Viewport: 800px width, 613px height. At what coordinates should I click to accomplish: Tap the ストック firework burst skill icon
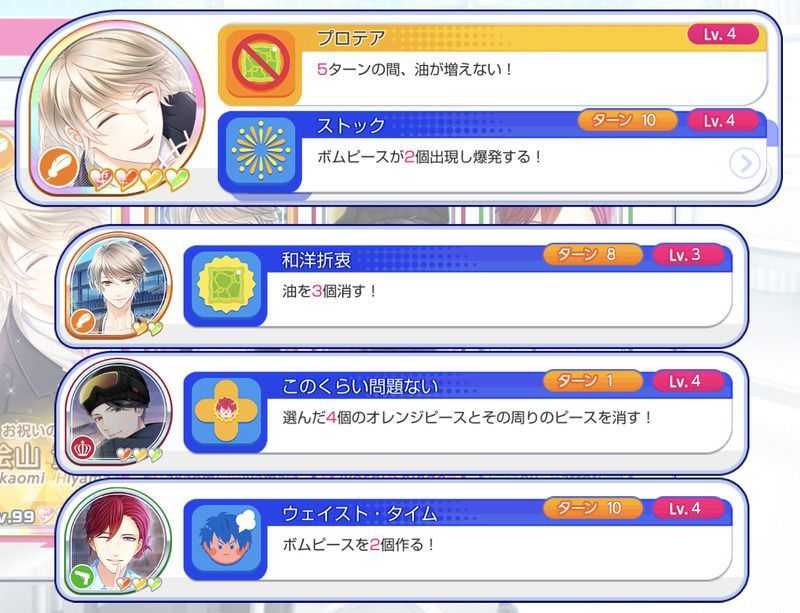pyautogui.click(x=260, y=151)
